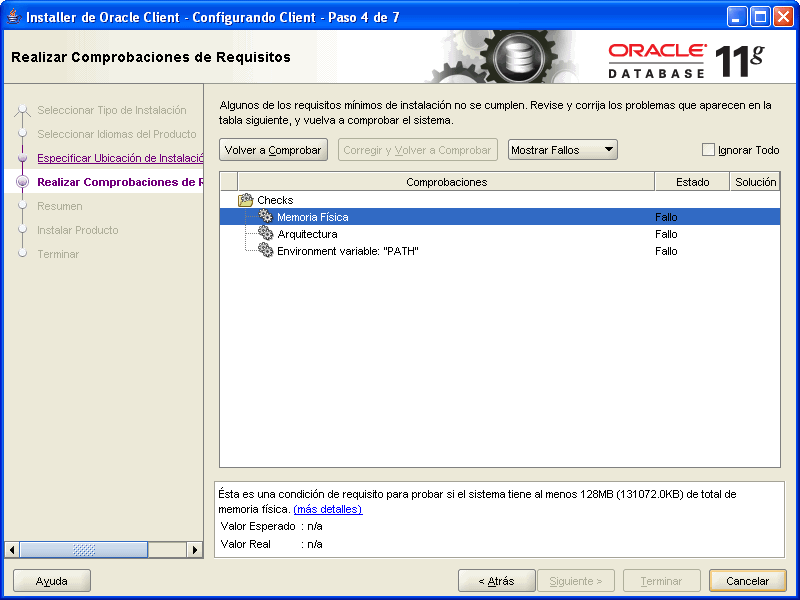This screenshot has width=800, height=600.
Task: Click the Fallo status of Arquitectura
Action: pos(666,234)
